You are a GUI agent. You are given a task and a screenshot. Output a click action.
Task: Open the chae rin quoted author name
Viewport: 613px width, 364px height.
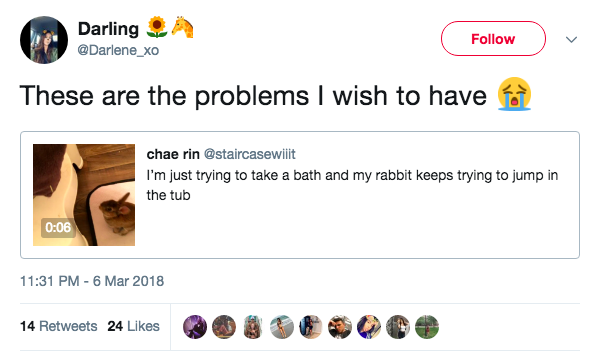173,154
